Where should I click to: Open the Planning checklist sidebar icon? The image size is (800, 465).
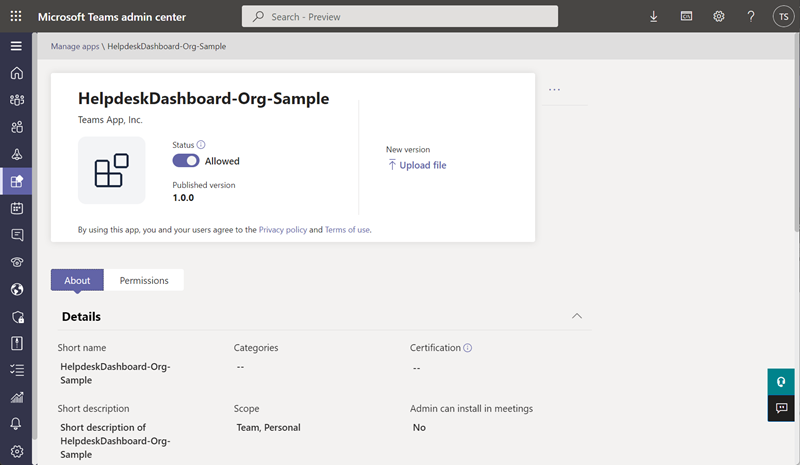click(x=16, y=370)
